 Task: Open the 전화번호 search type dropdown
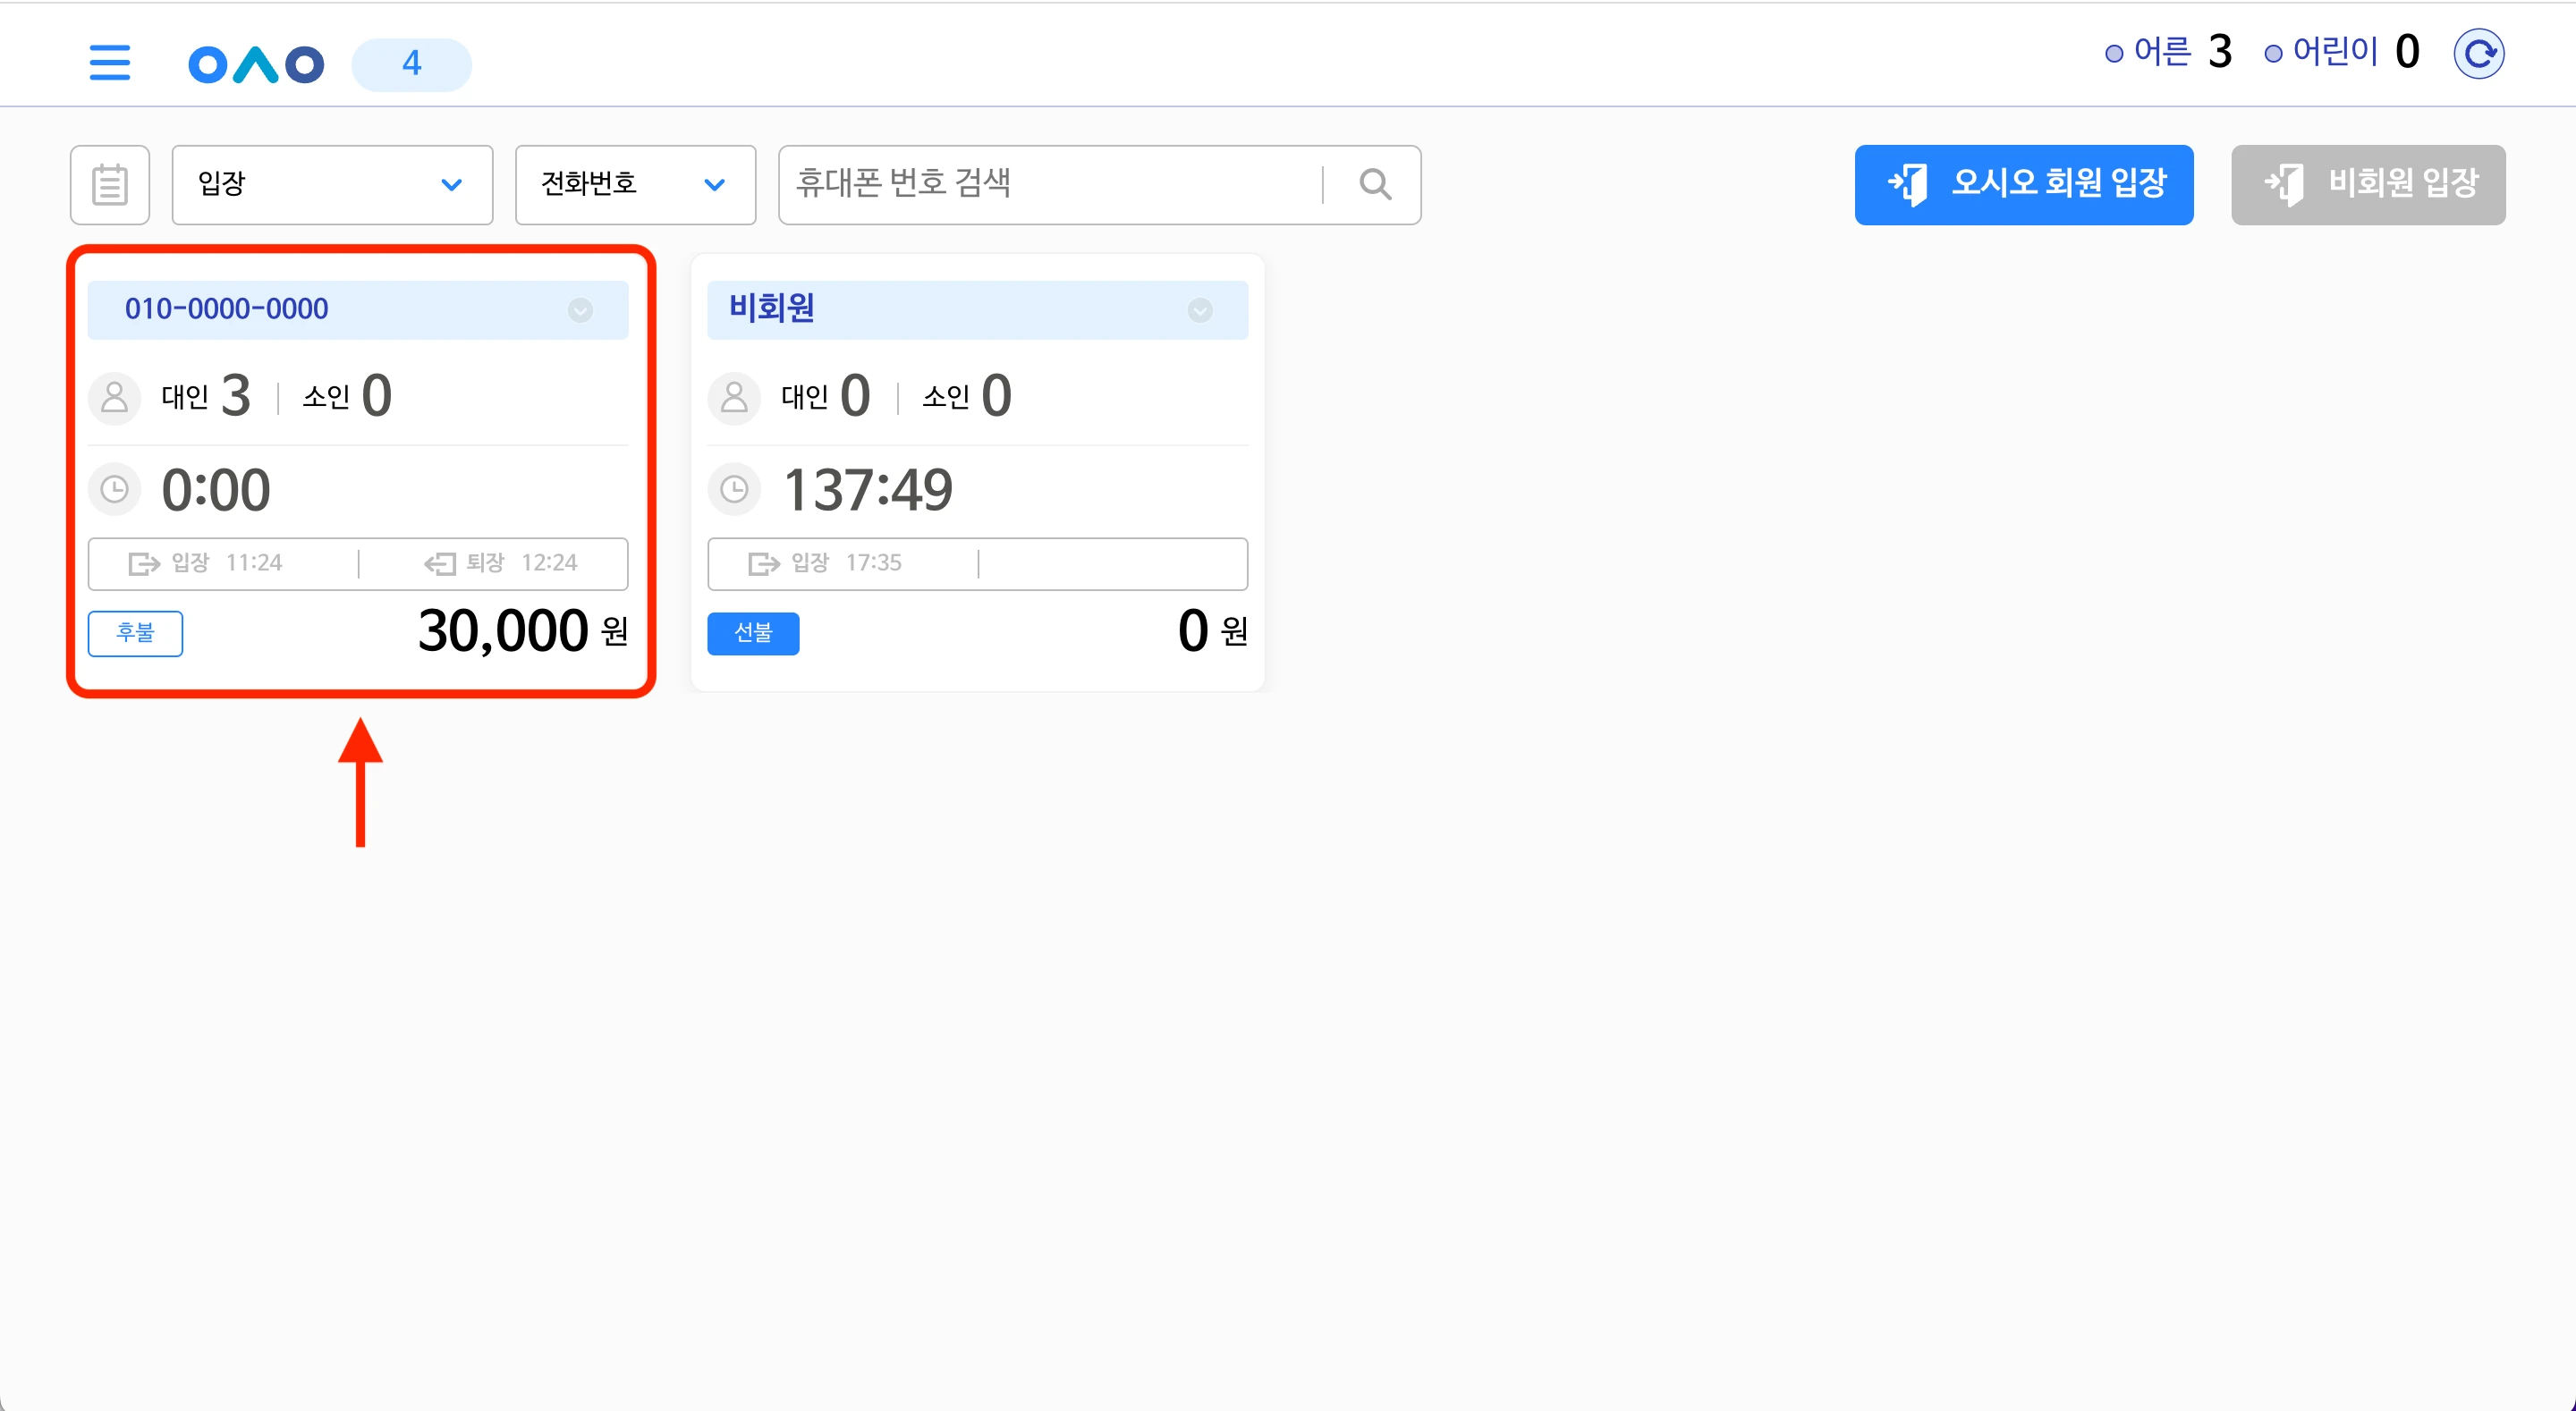(x=635, y=185)
